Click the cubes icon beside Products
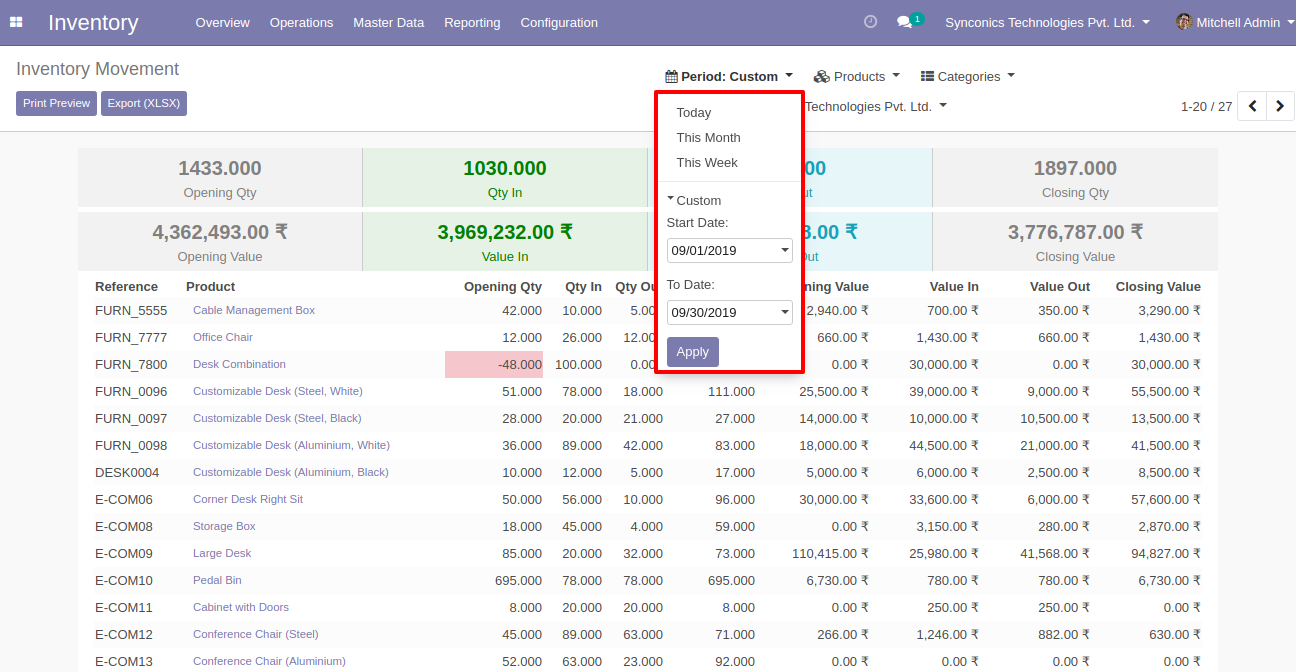1296x672 pixels. click(x=821, y=76)
